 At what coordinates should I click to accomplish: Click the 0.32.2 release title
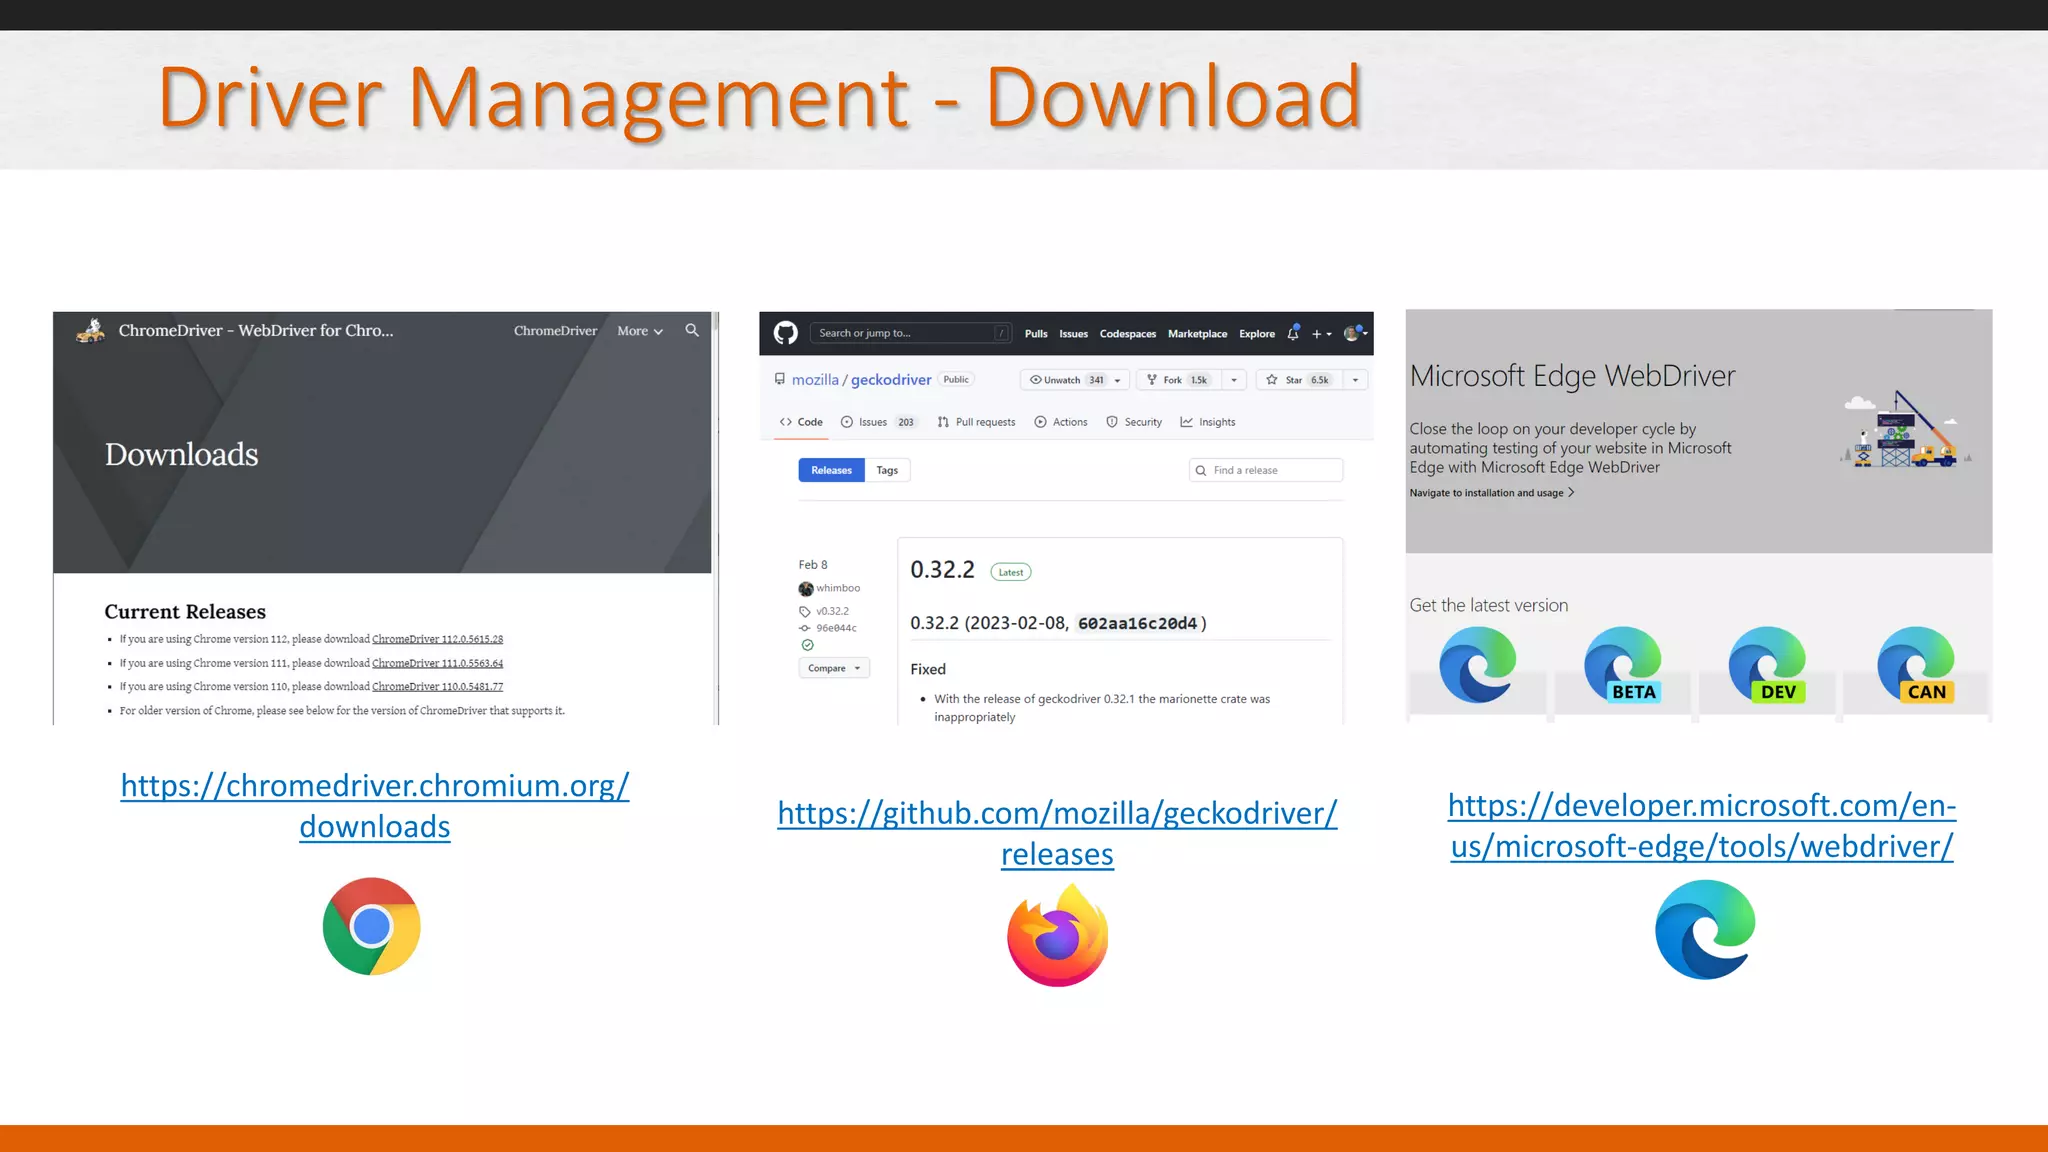pos(942,570)
